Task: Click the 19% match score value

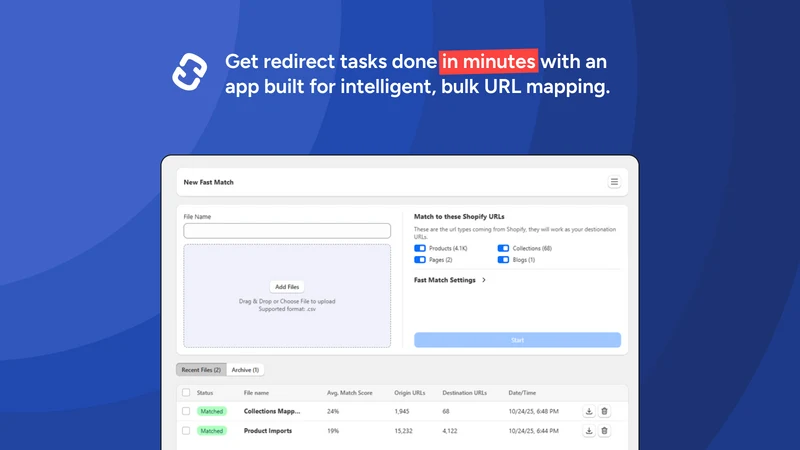Action: coord(333,431)
